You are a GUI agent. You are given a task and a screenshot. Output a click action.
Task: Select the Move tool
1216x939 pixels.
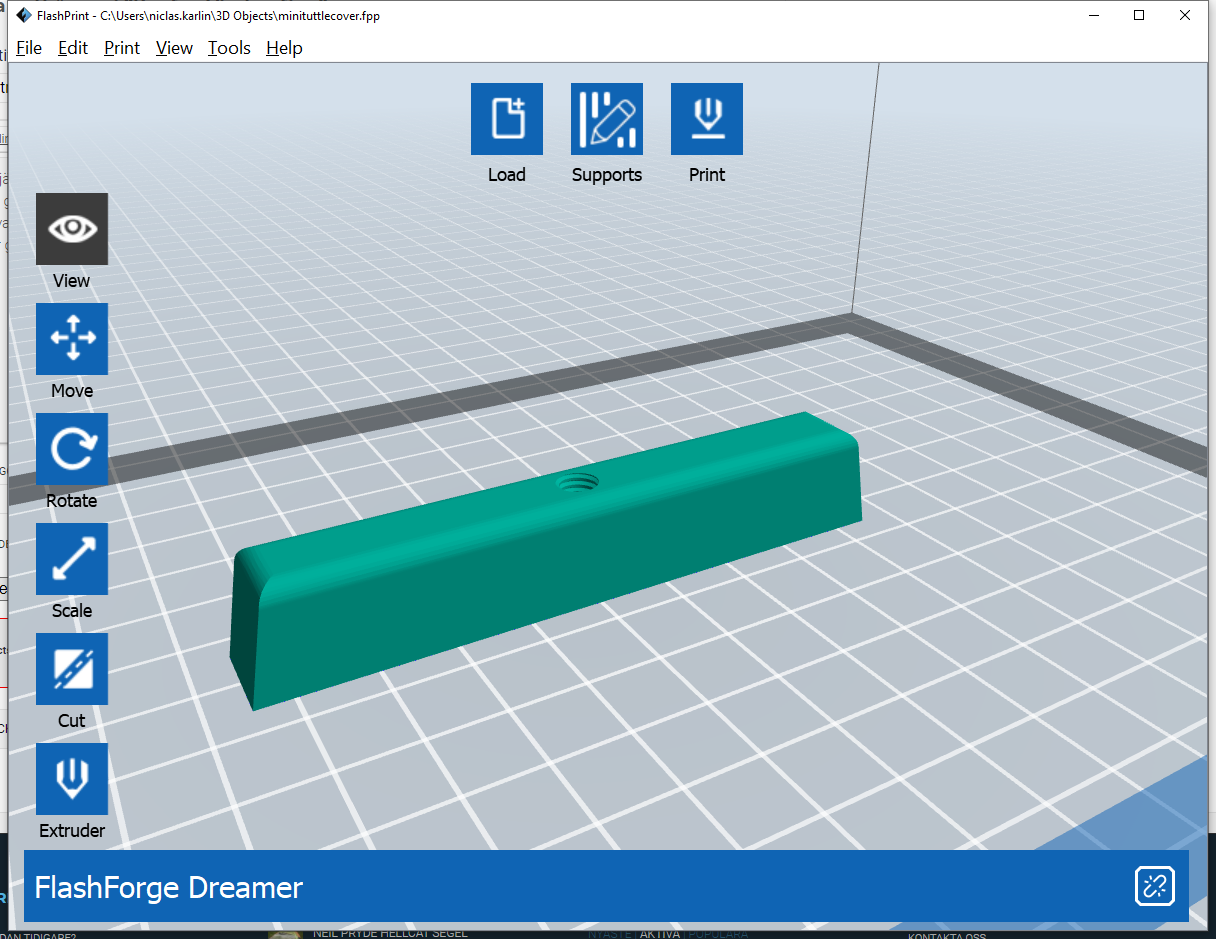coord(72,339)
